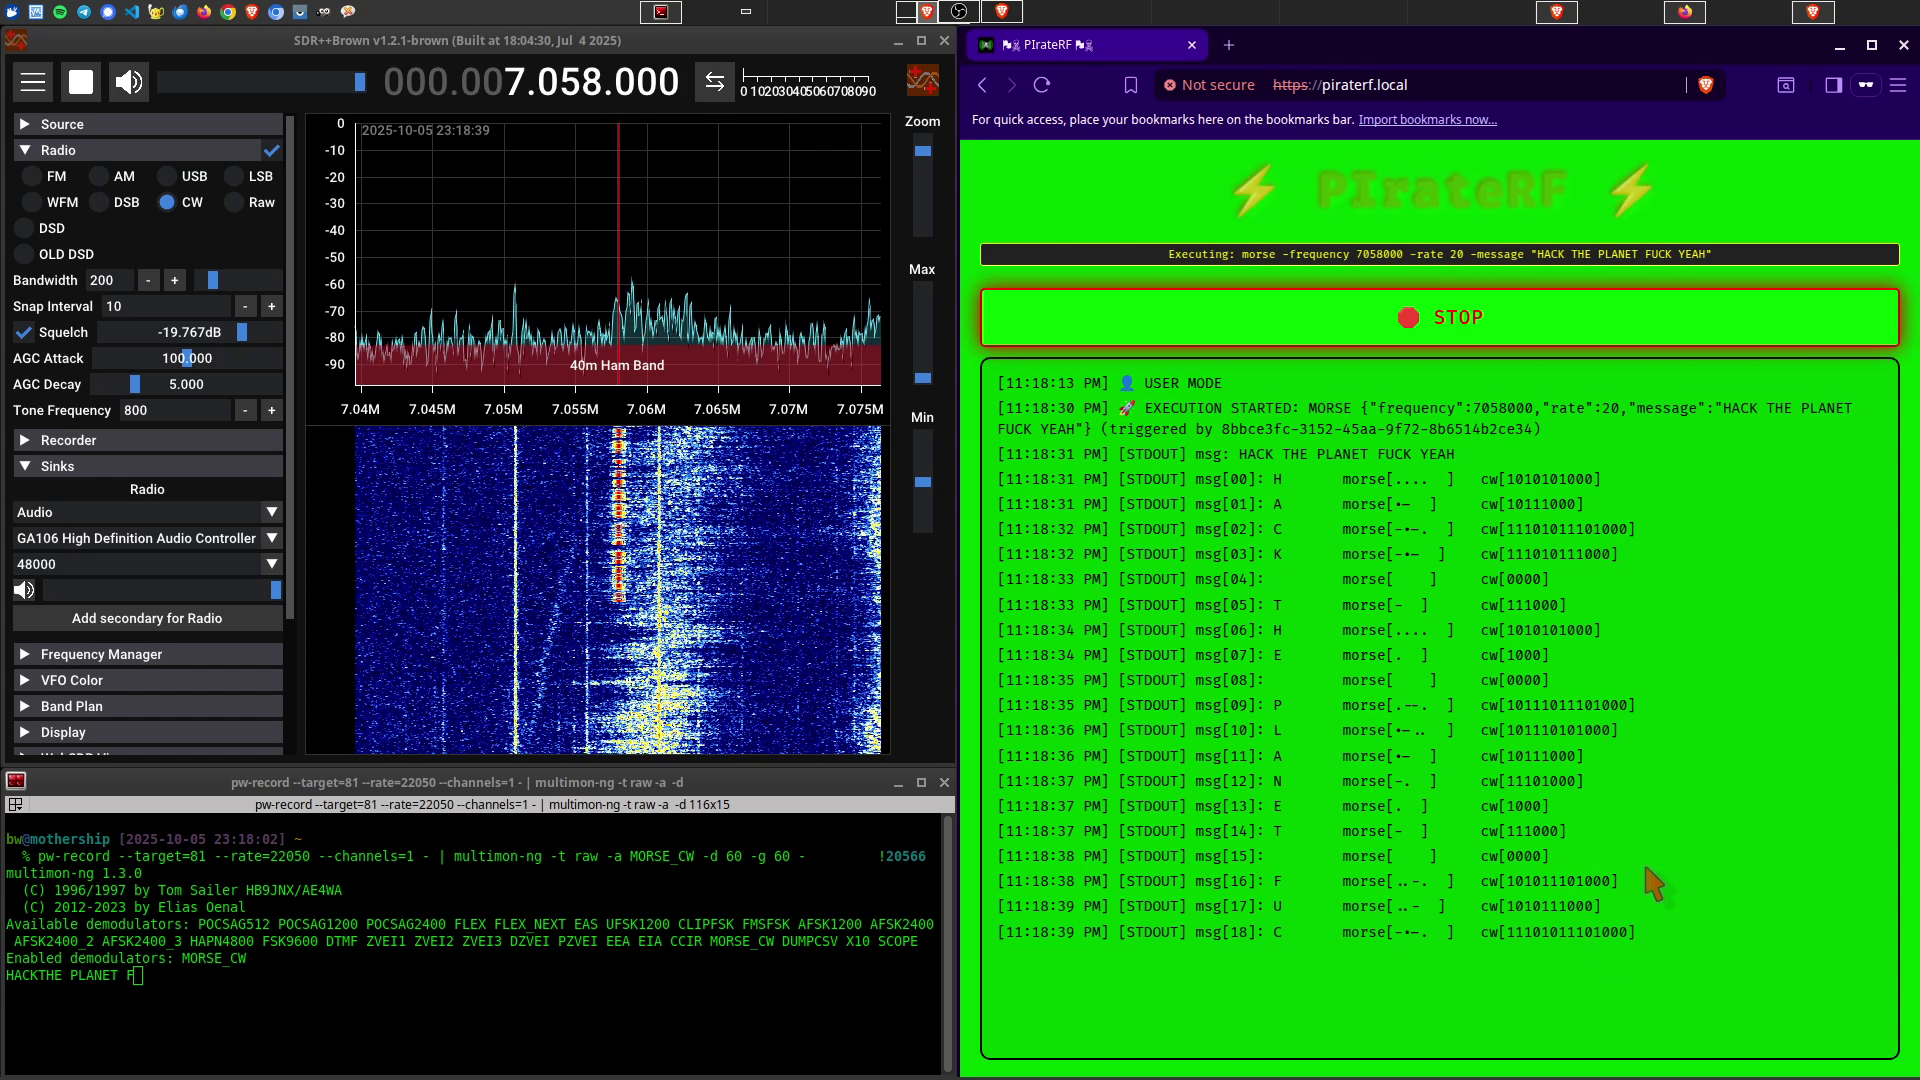Screen dimensions: 1920x1080
Task: Click the Import bookmarks now link
Action: click(x=1427, y=120)
